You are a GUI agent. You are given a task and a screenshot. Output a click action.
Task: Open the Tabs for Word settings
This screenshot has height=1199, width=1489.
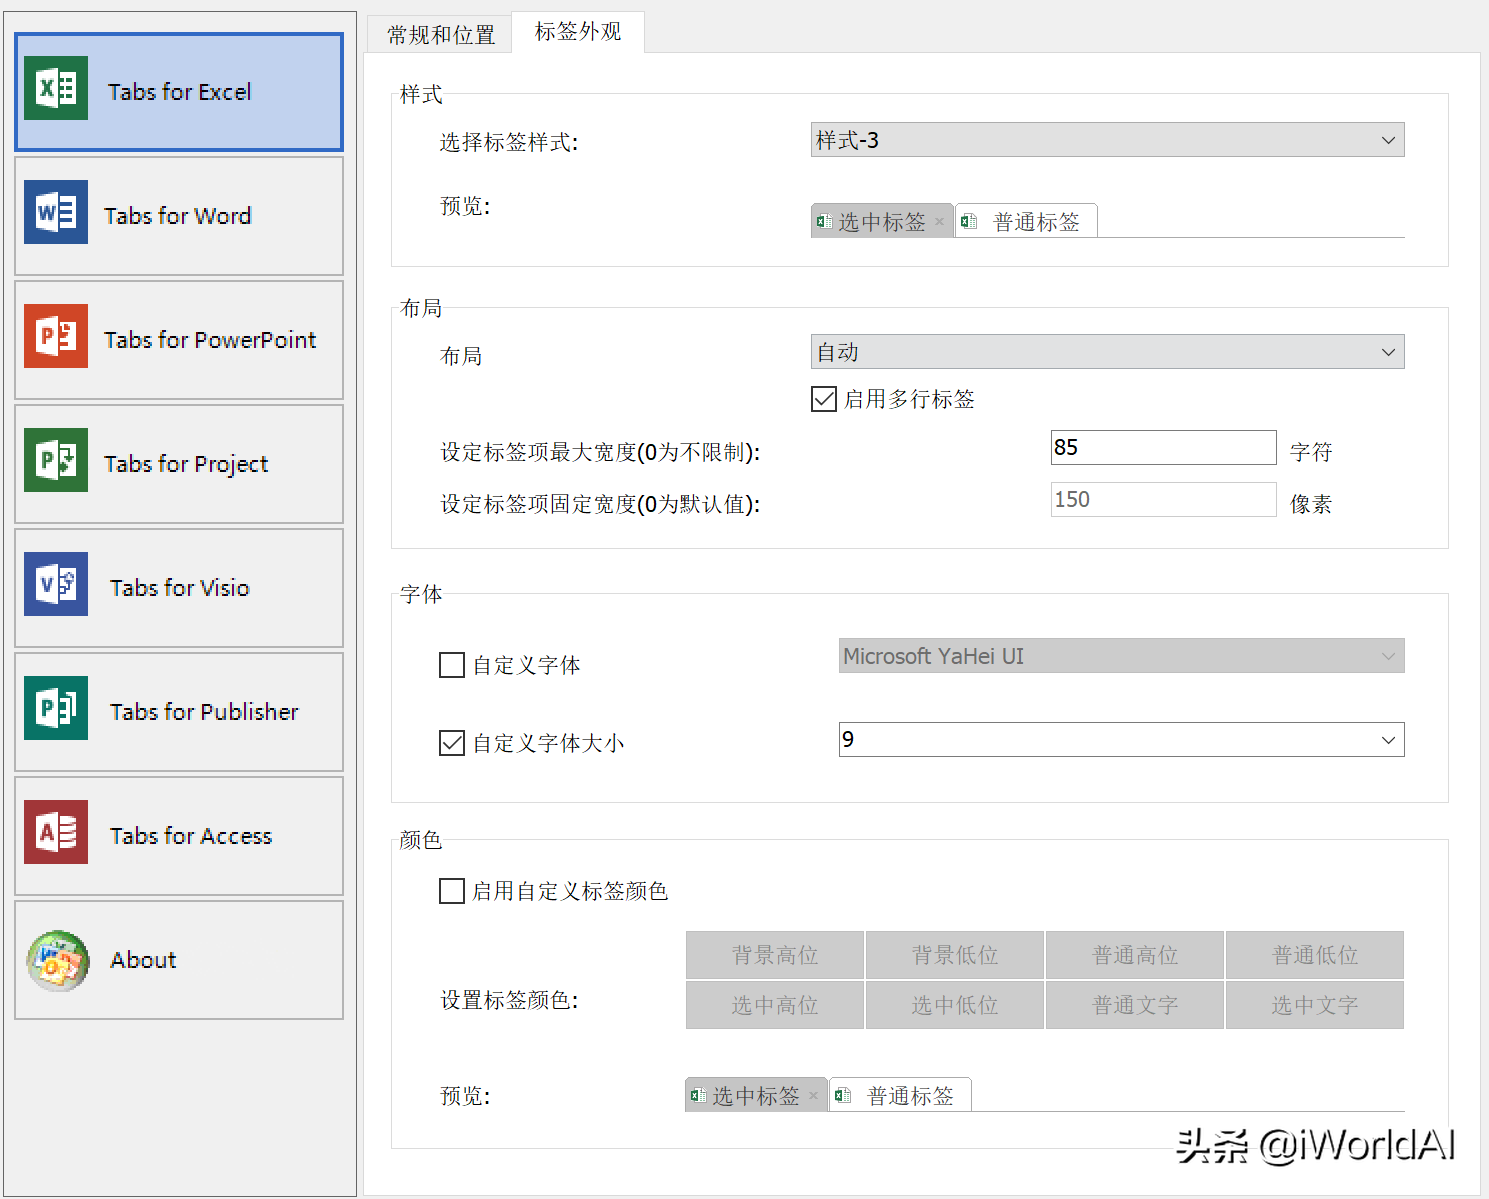coord(179,216)
